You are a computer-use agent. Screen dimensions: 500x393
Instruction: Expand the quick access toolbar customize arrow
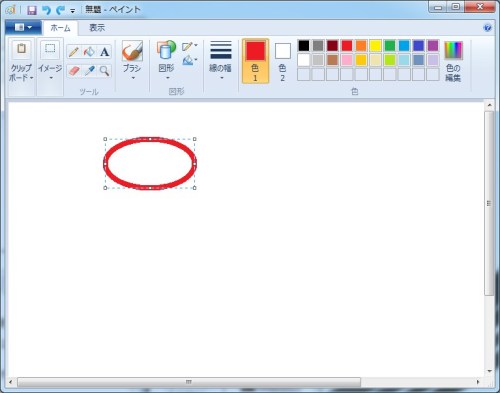click(x=73, y=11)
